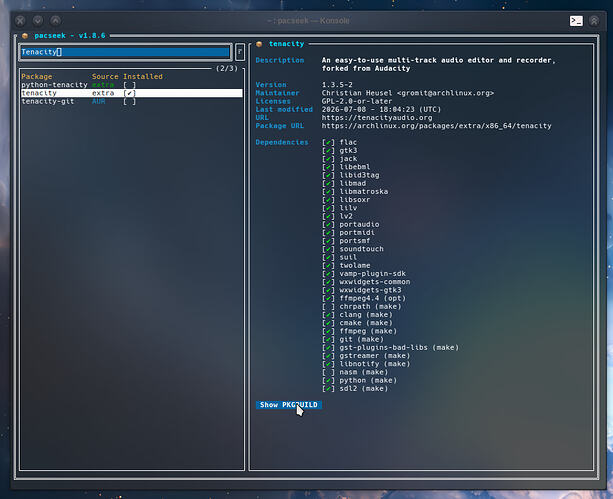Click the sdl2 (make) dependency entry

tap(364, 389)
